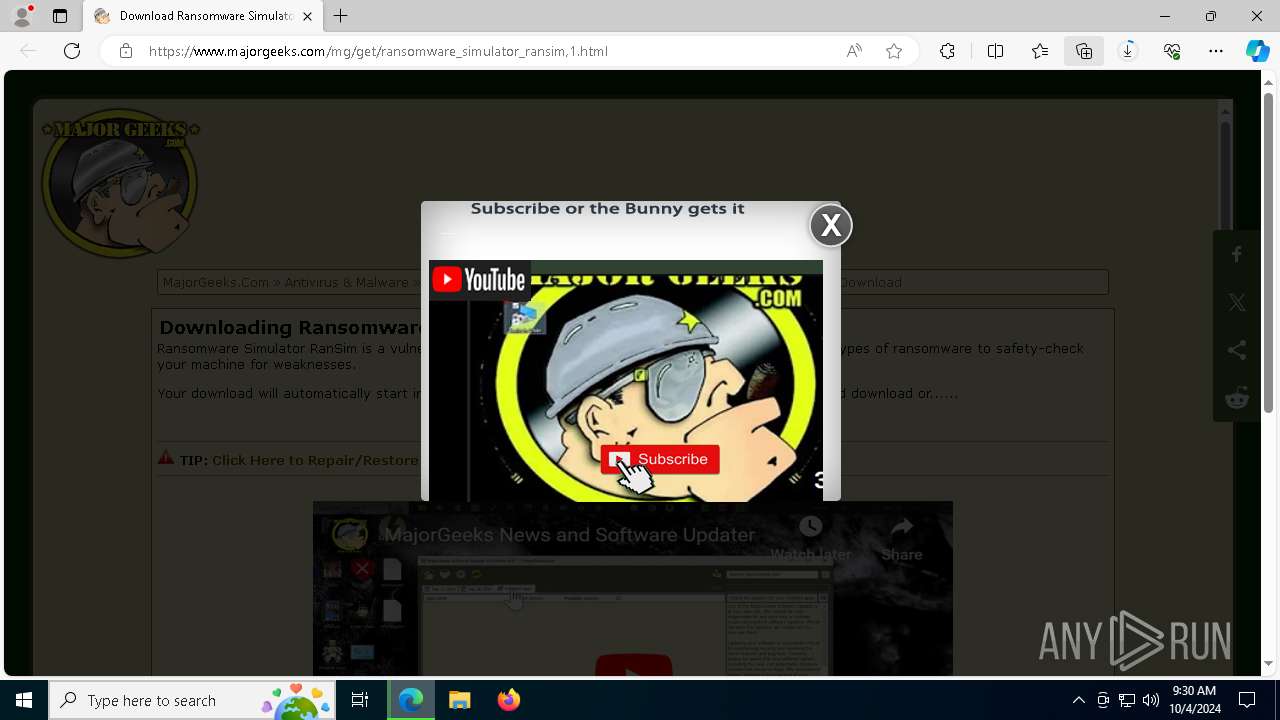Open Settings and more ellipsis menu
Image resolution: width=1280 pixels, height=720 pixels.
(x=1216, y=51)
